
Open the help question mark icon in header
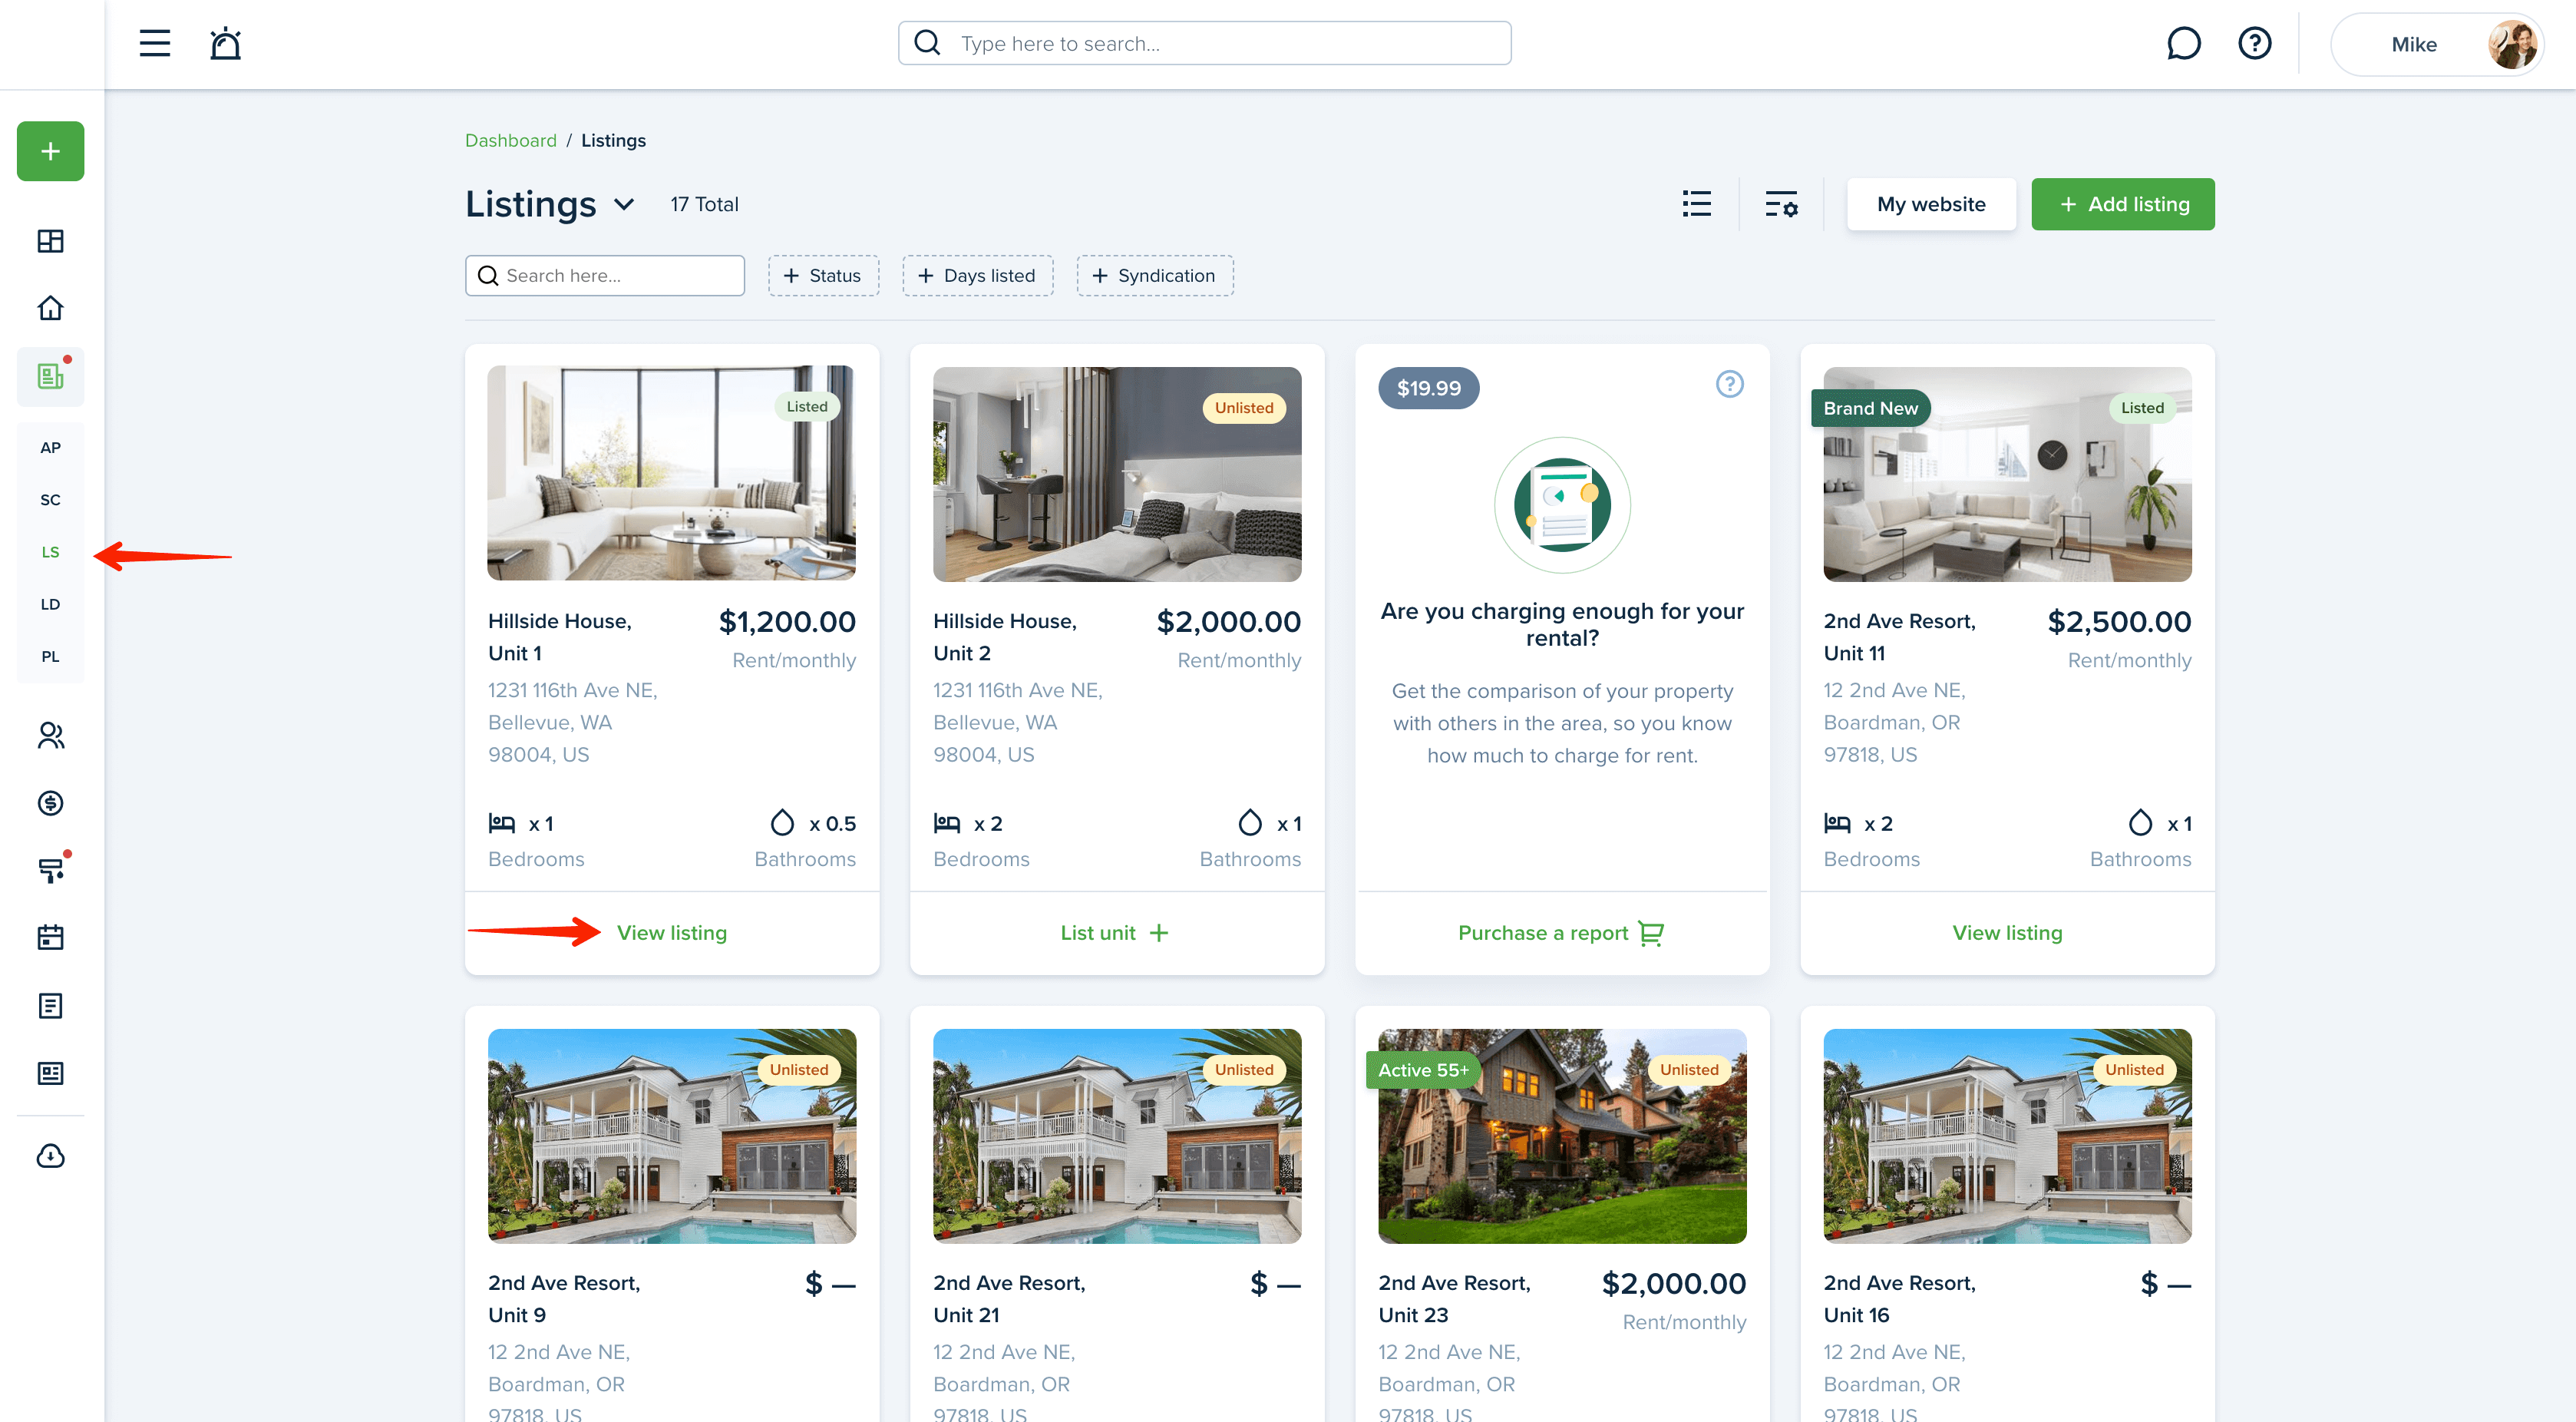pos(2254,43)
